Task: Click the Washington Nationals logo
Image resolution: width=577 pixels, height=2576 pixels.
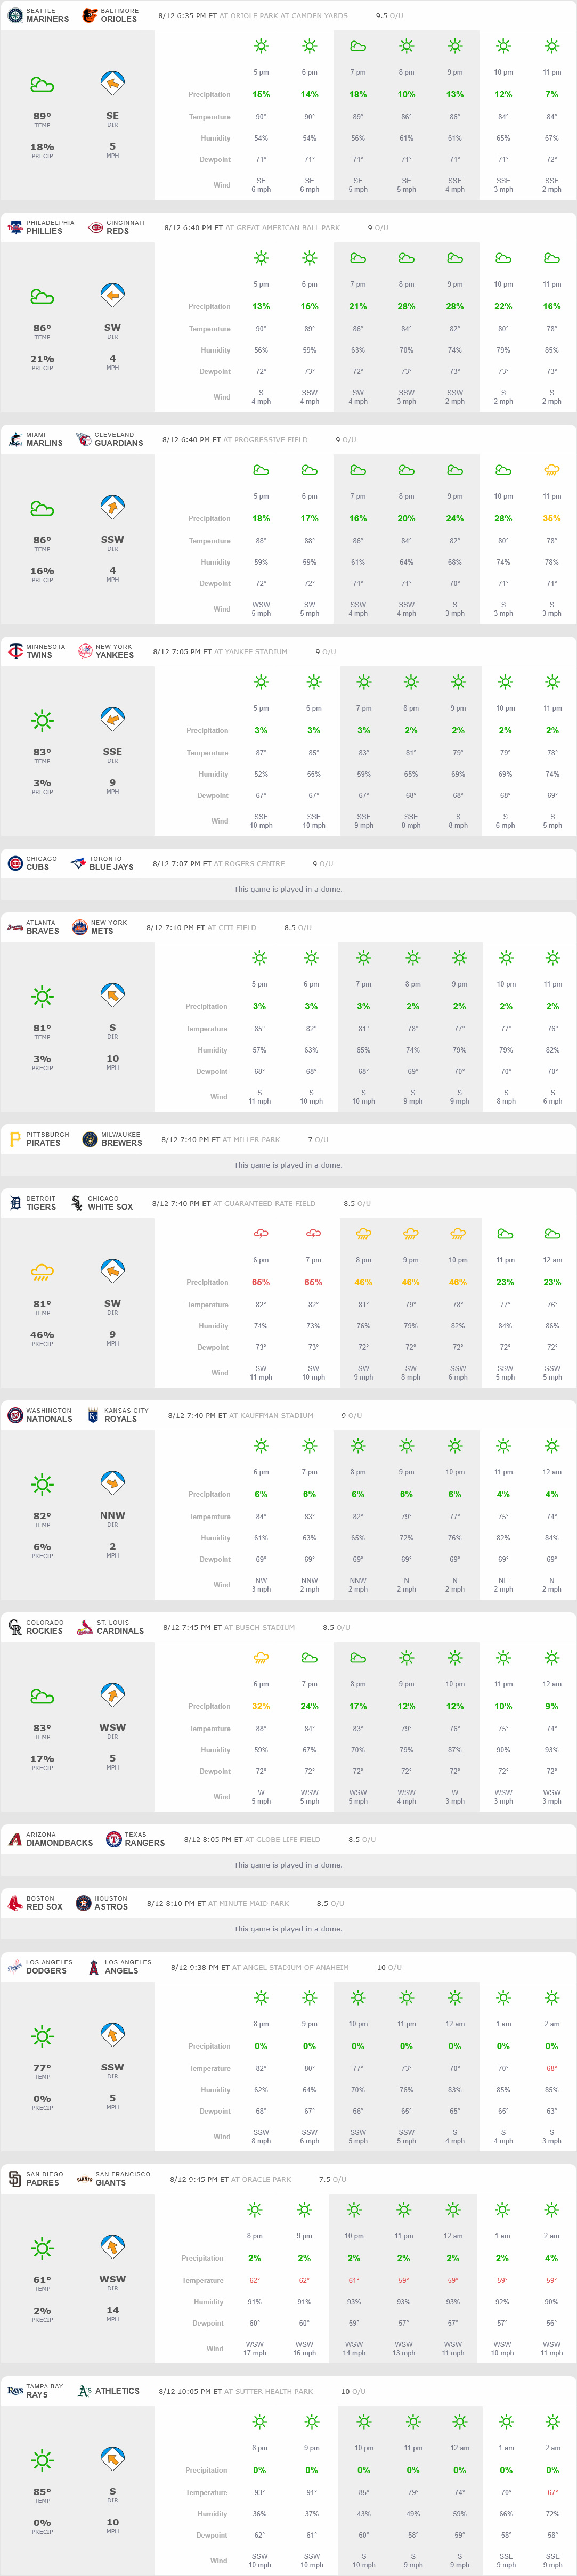Action: (x=15, y=1415)
